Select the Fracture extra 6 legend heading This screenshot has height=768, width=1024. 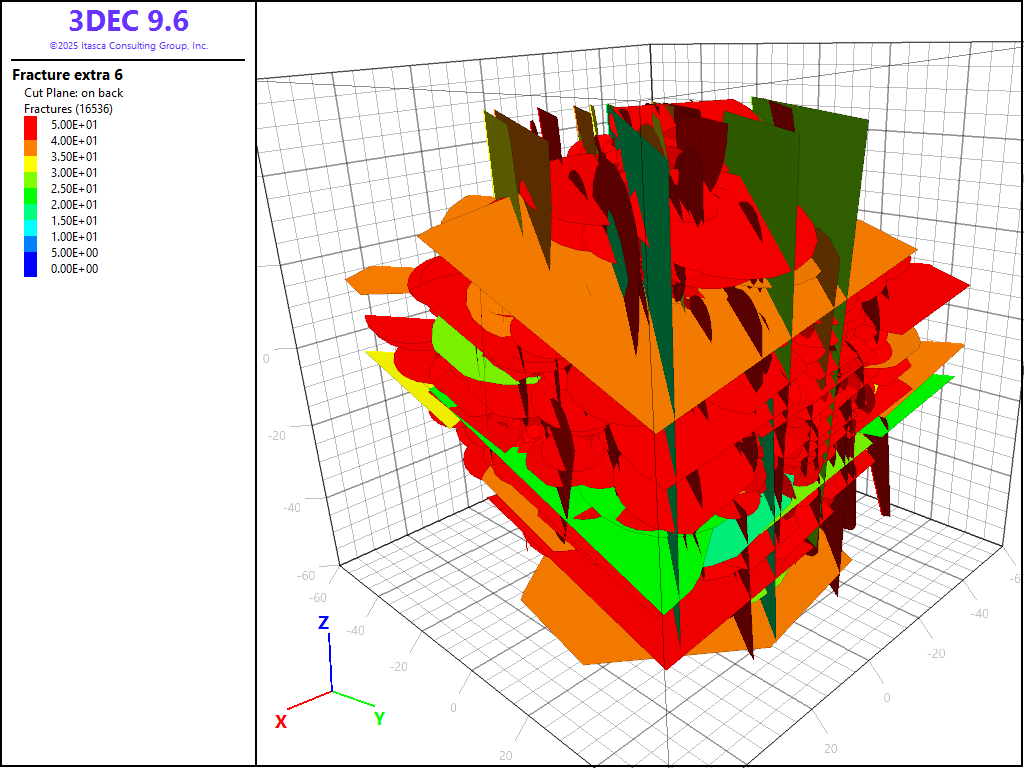67,75
